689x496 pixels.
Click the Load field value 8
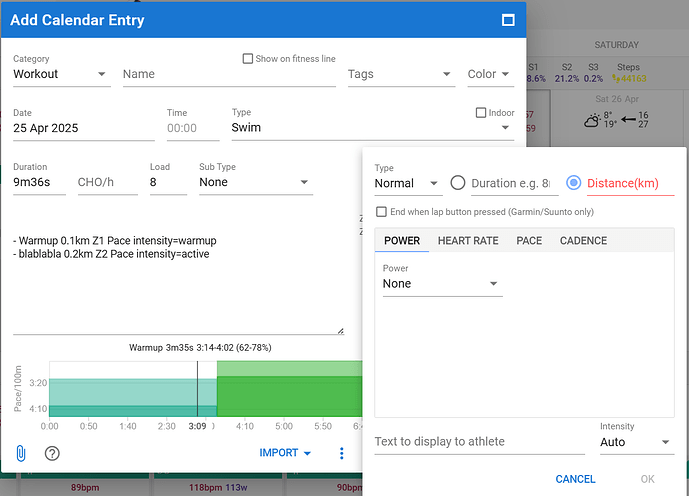click(x=168, y=182)
